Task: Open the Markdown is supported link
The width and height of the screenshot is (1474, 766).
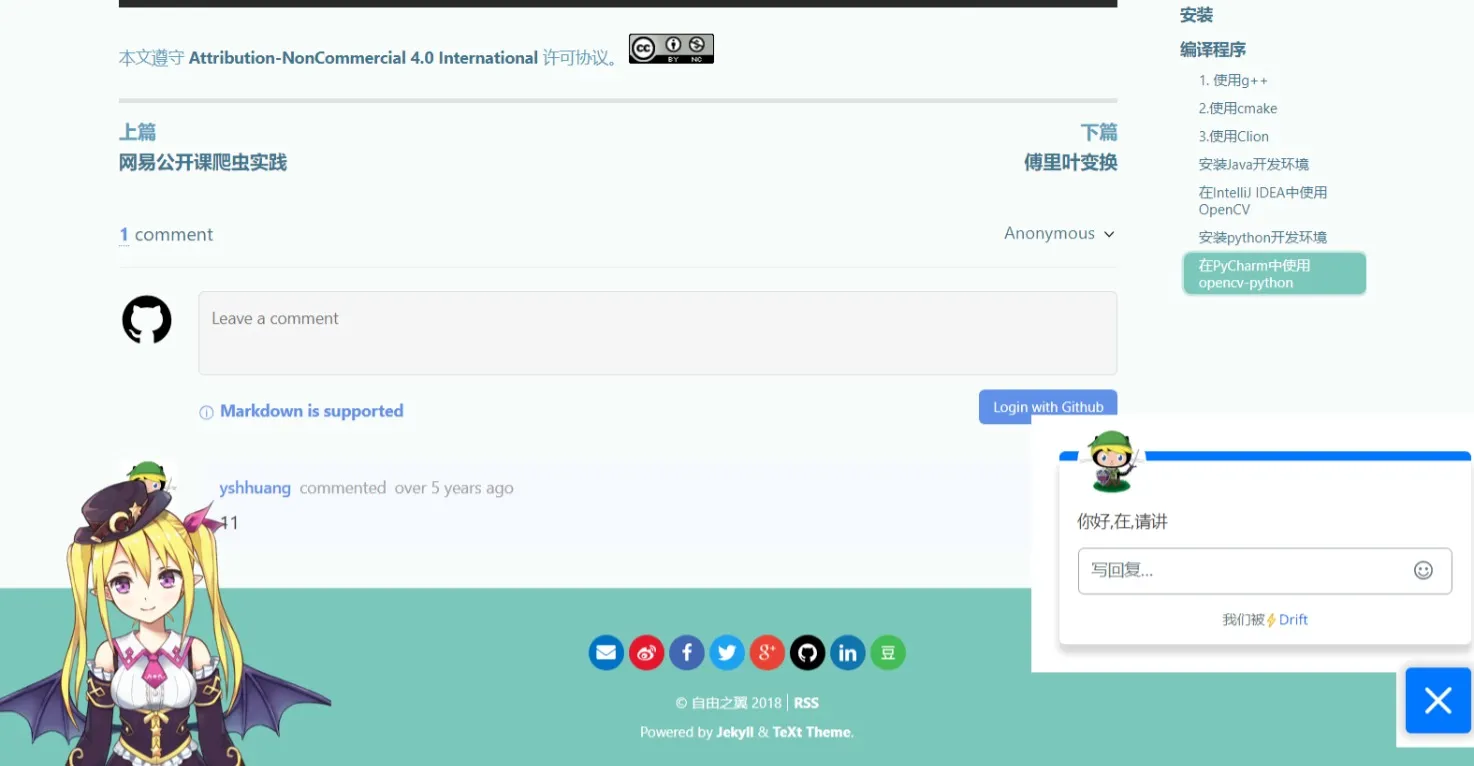Action: [312, 411]
